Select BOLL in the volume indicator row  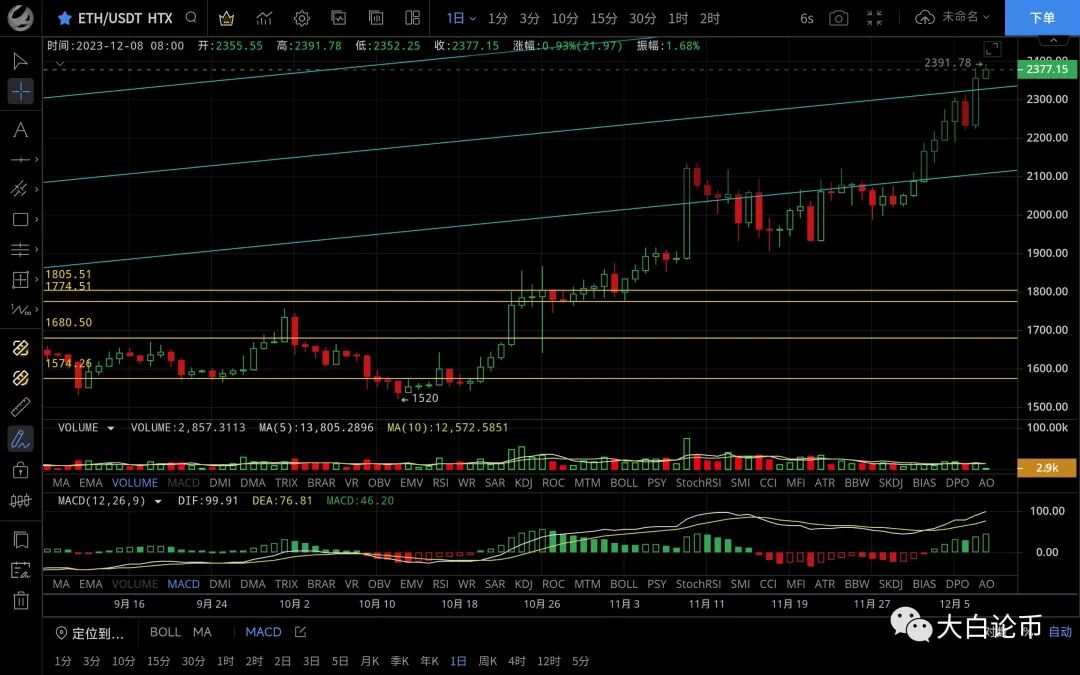(623, 483)
